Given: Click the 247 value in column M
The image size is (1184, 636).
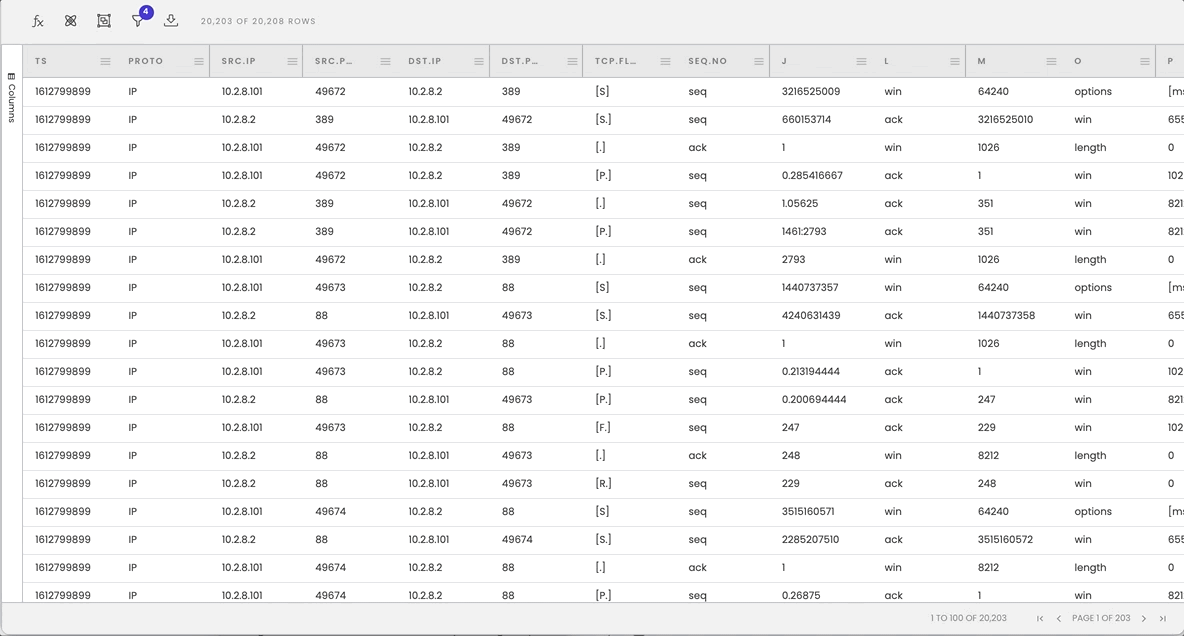Looking at the screenshot, I should point(987,399).
